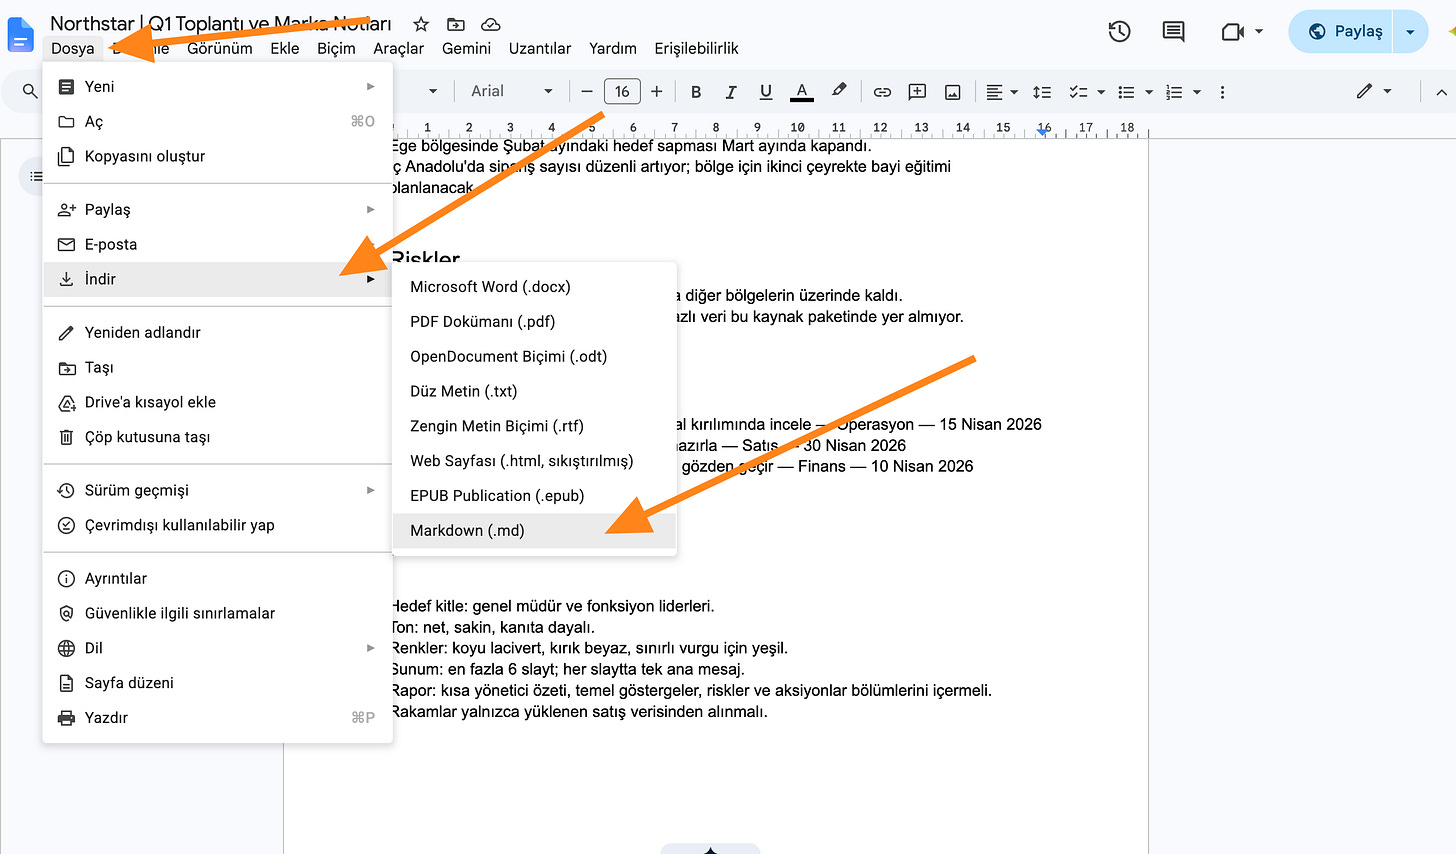Open the Dosya menu
Viewport: 1456px width, 854px height.
[73, 48]
